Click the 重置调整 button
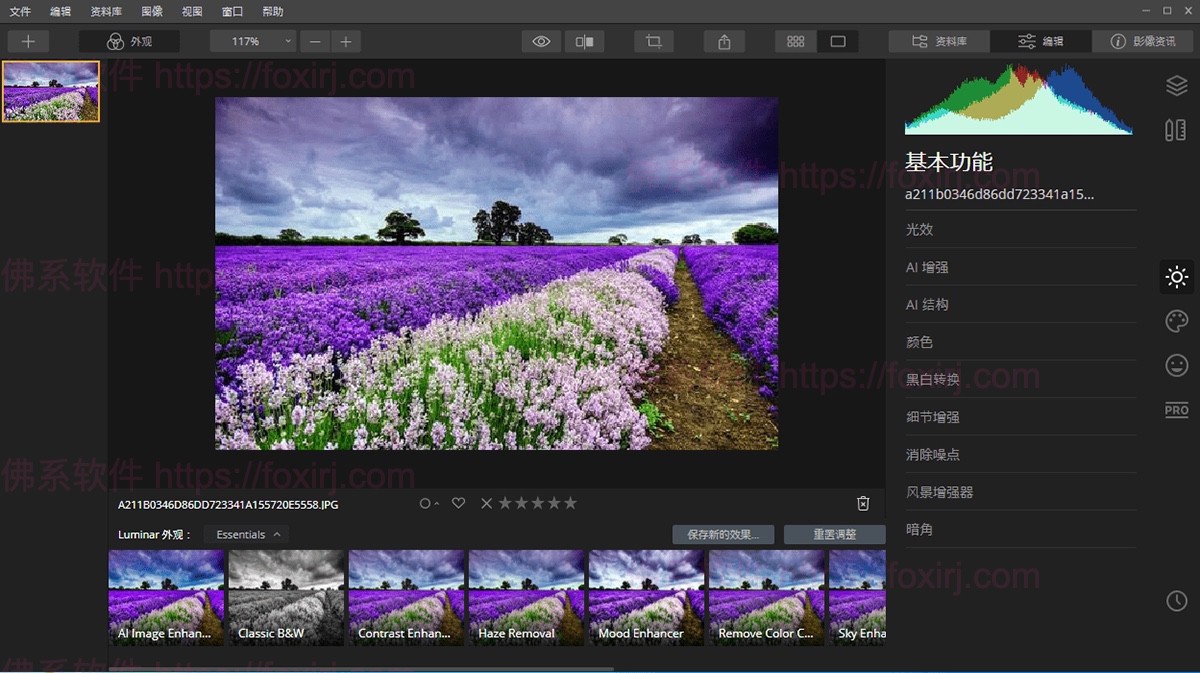The height and width of the screenshot is (673, 1200). click(x=834, y=534)
